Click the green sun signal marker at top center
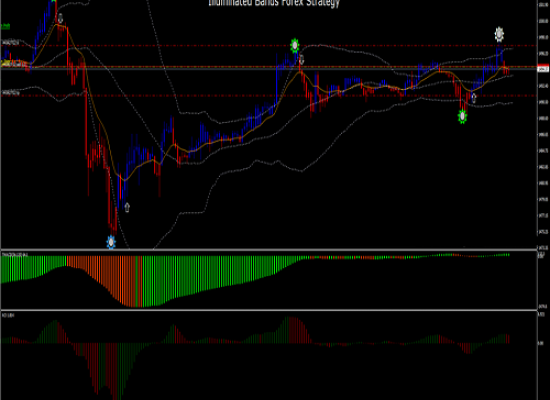550x400 pixels. tap(295, 46)
